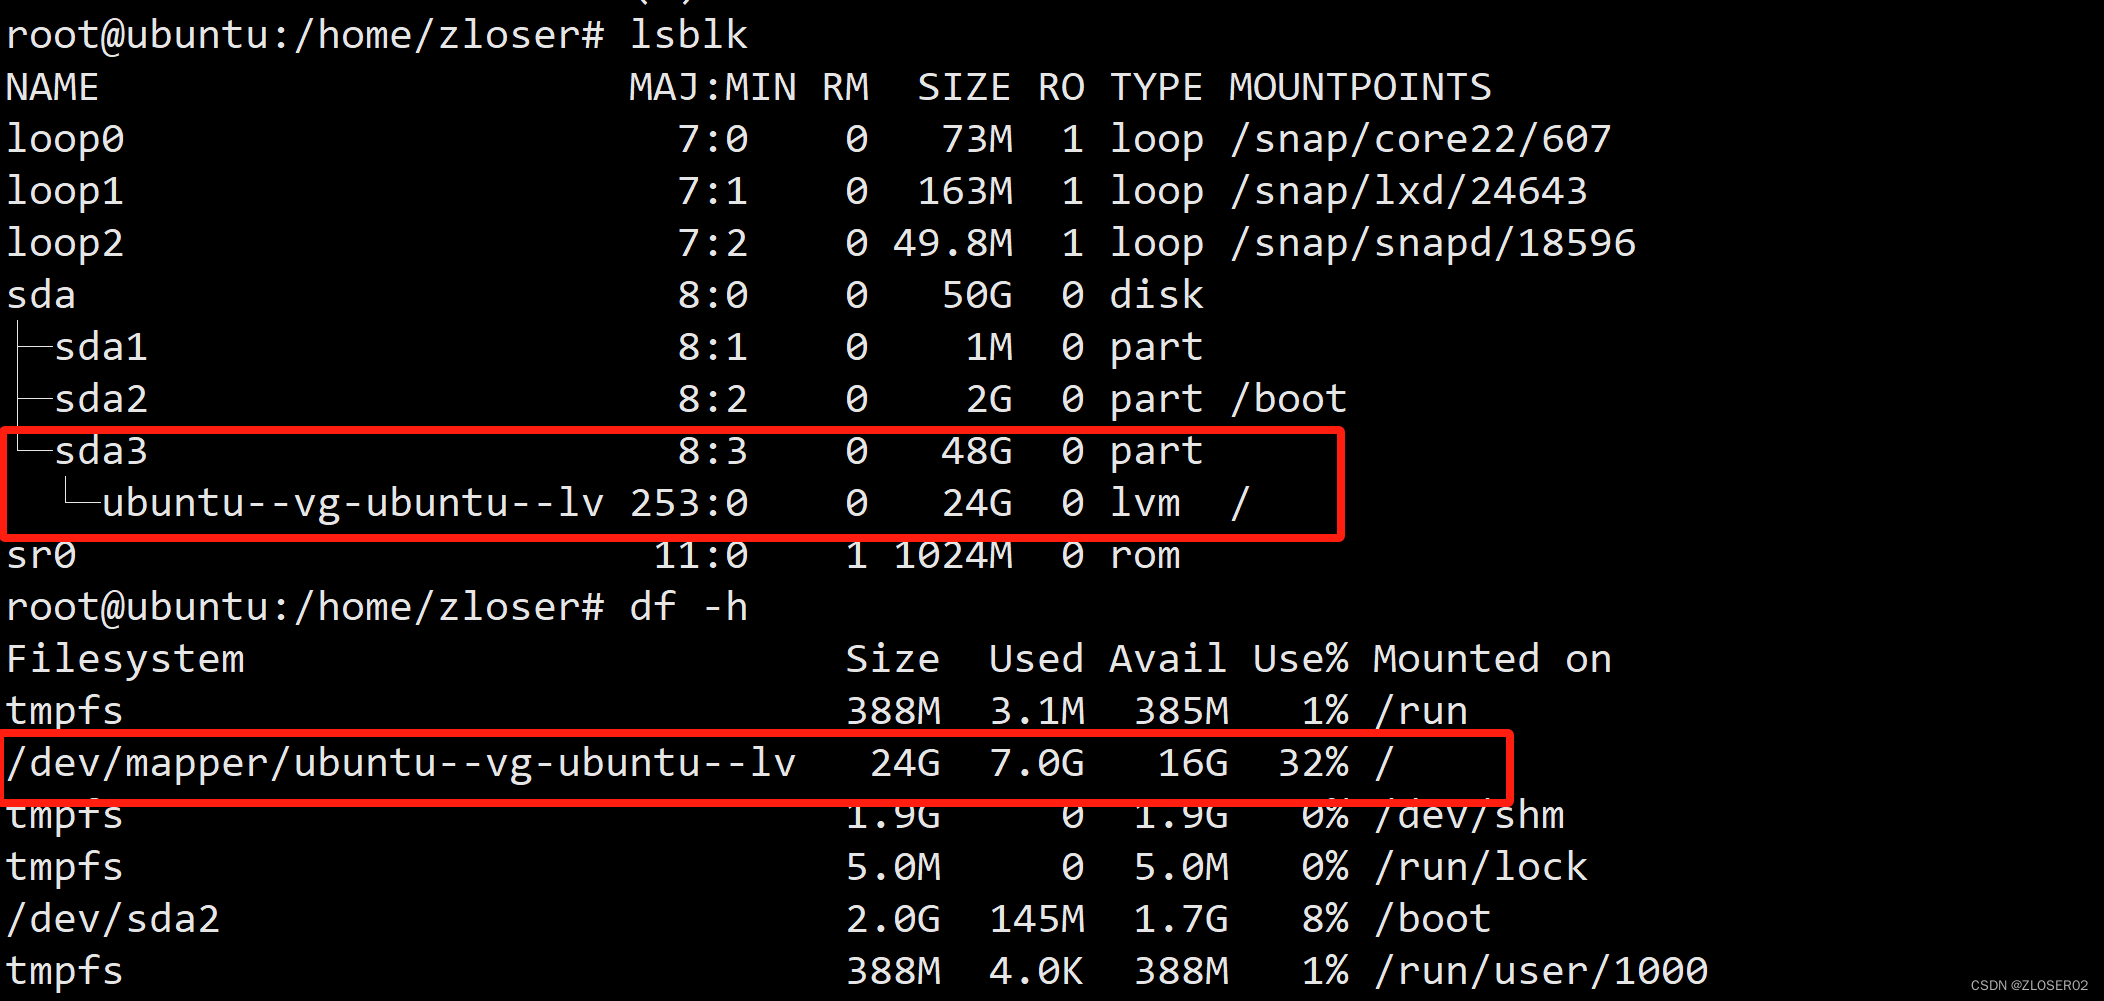Viewport: 2104px width, 1001px height.
Task: Select the MOUNTPOINTS column header
Action: (x=1360, y=87)
